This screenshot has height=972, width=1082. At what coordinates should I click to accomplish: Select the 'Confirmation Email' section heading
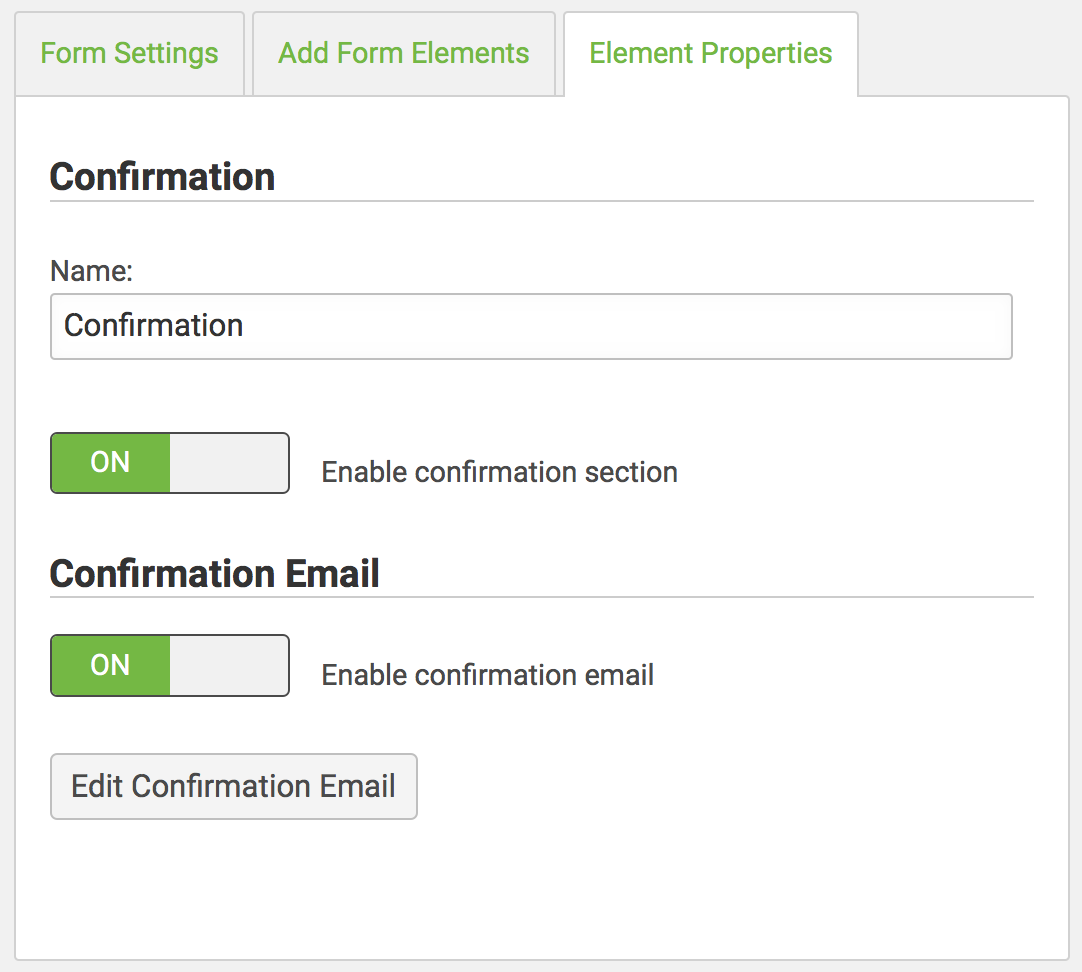click(215, 573)
